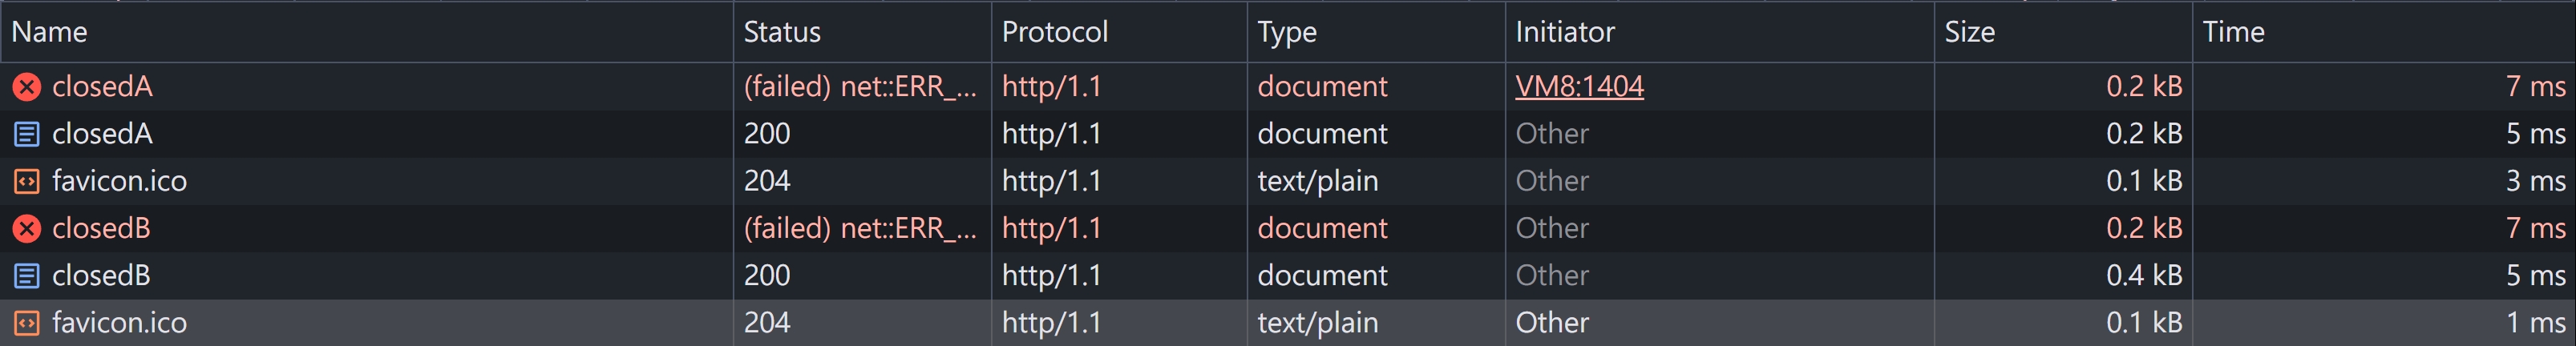Screen dimensions: 2576x346
Task: Sort requests by the Status column header
Action: (862, 32)
